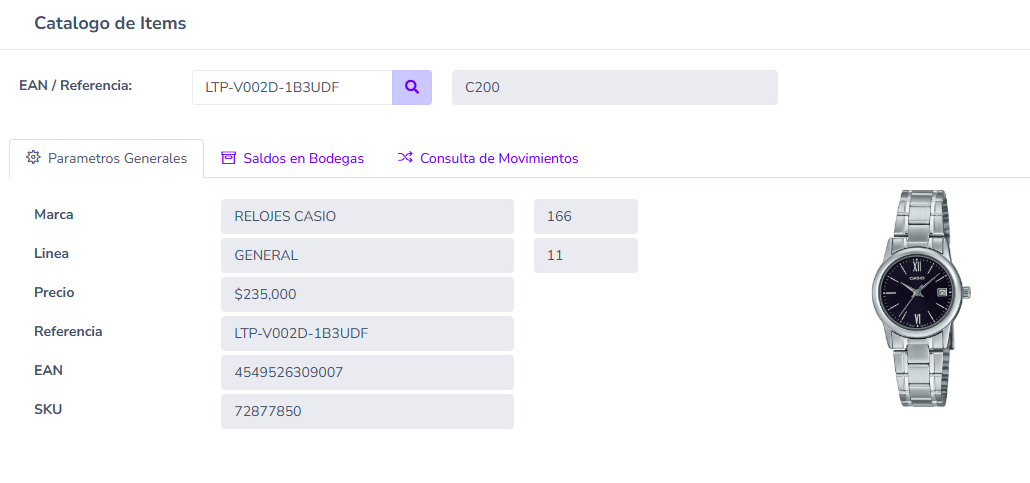This screenshot has width=1030, height=483.
Task: Click the magnifying glass search button
Action: pos(412,87)
